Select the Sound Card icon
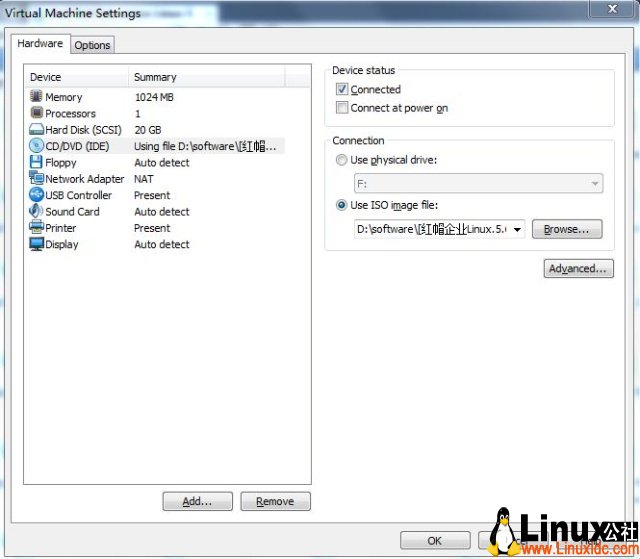The height and width of the screenshot is (559, 640). click(36, 211)
